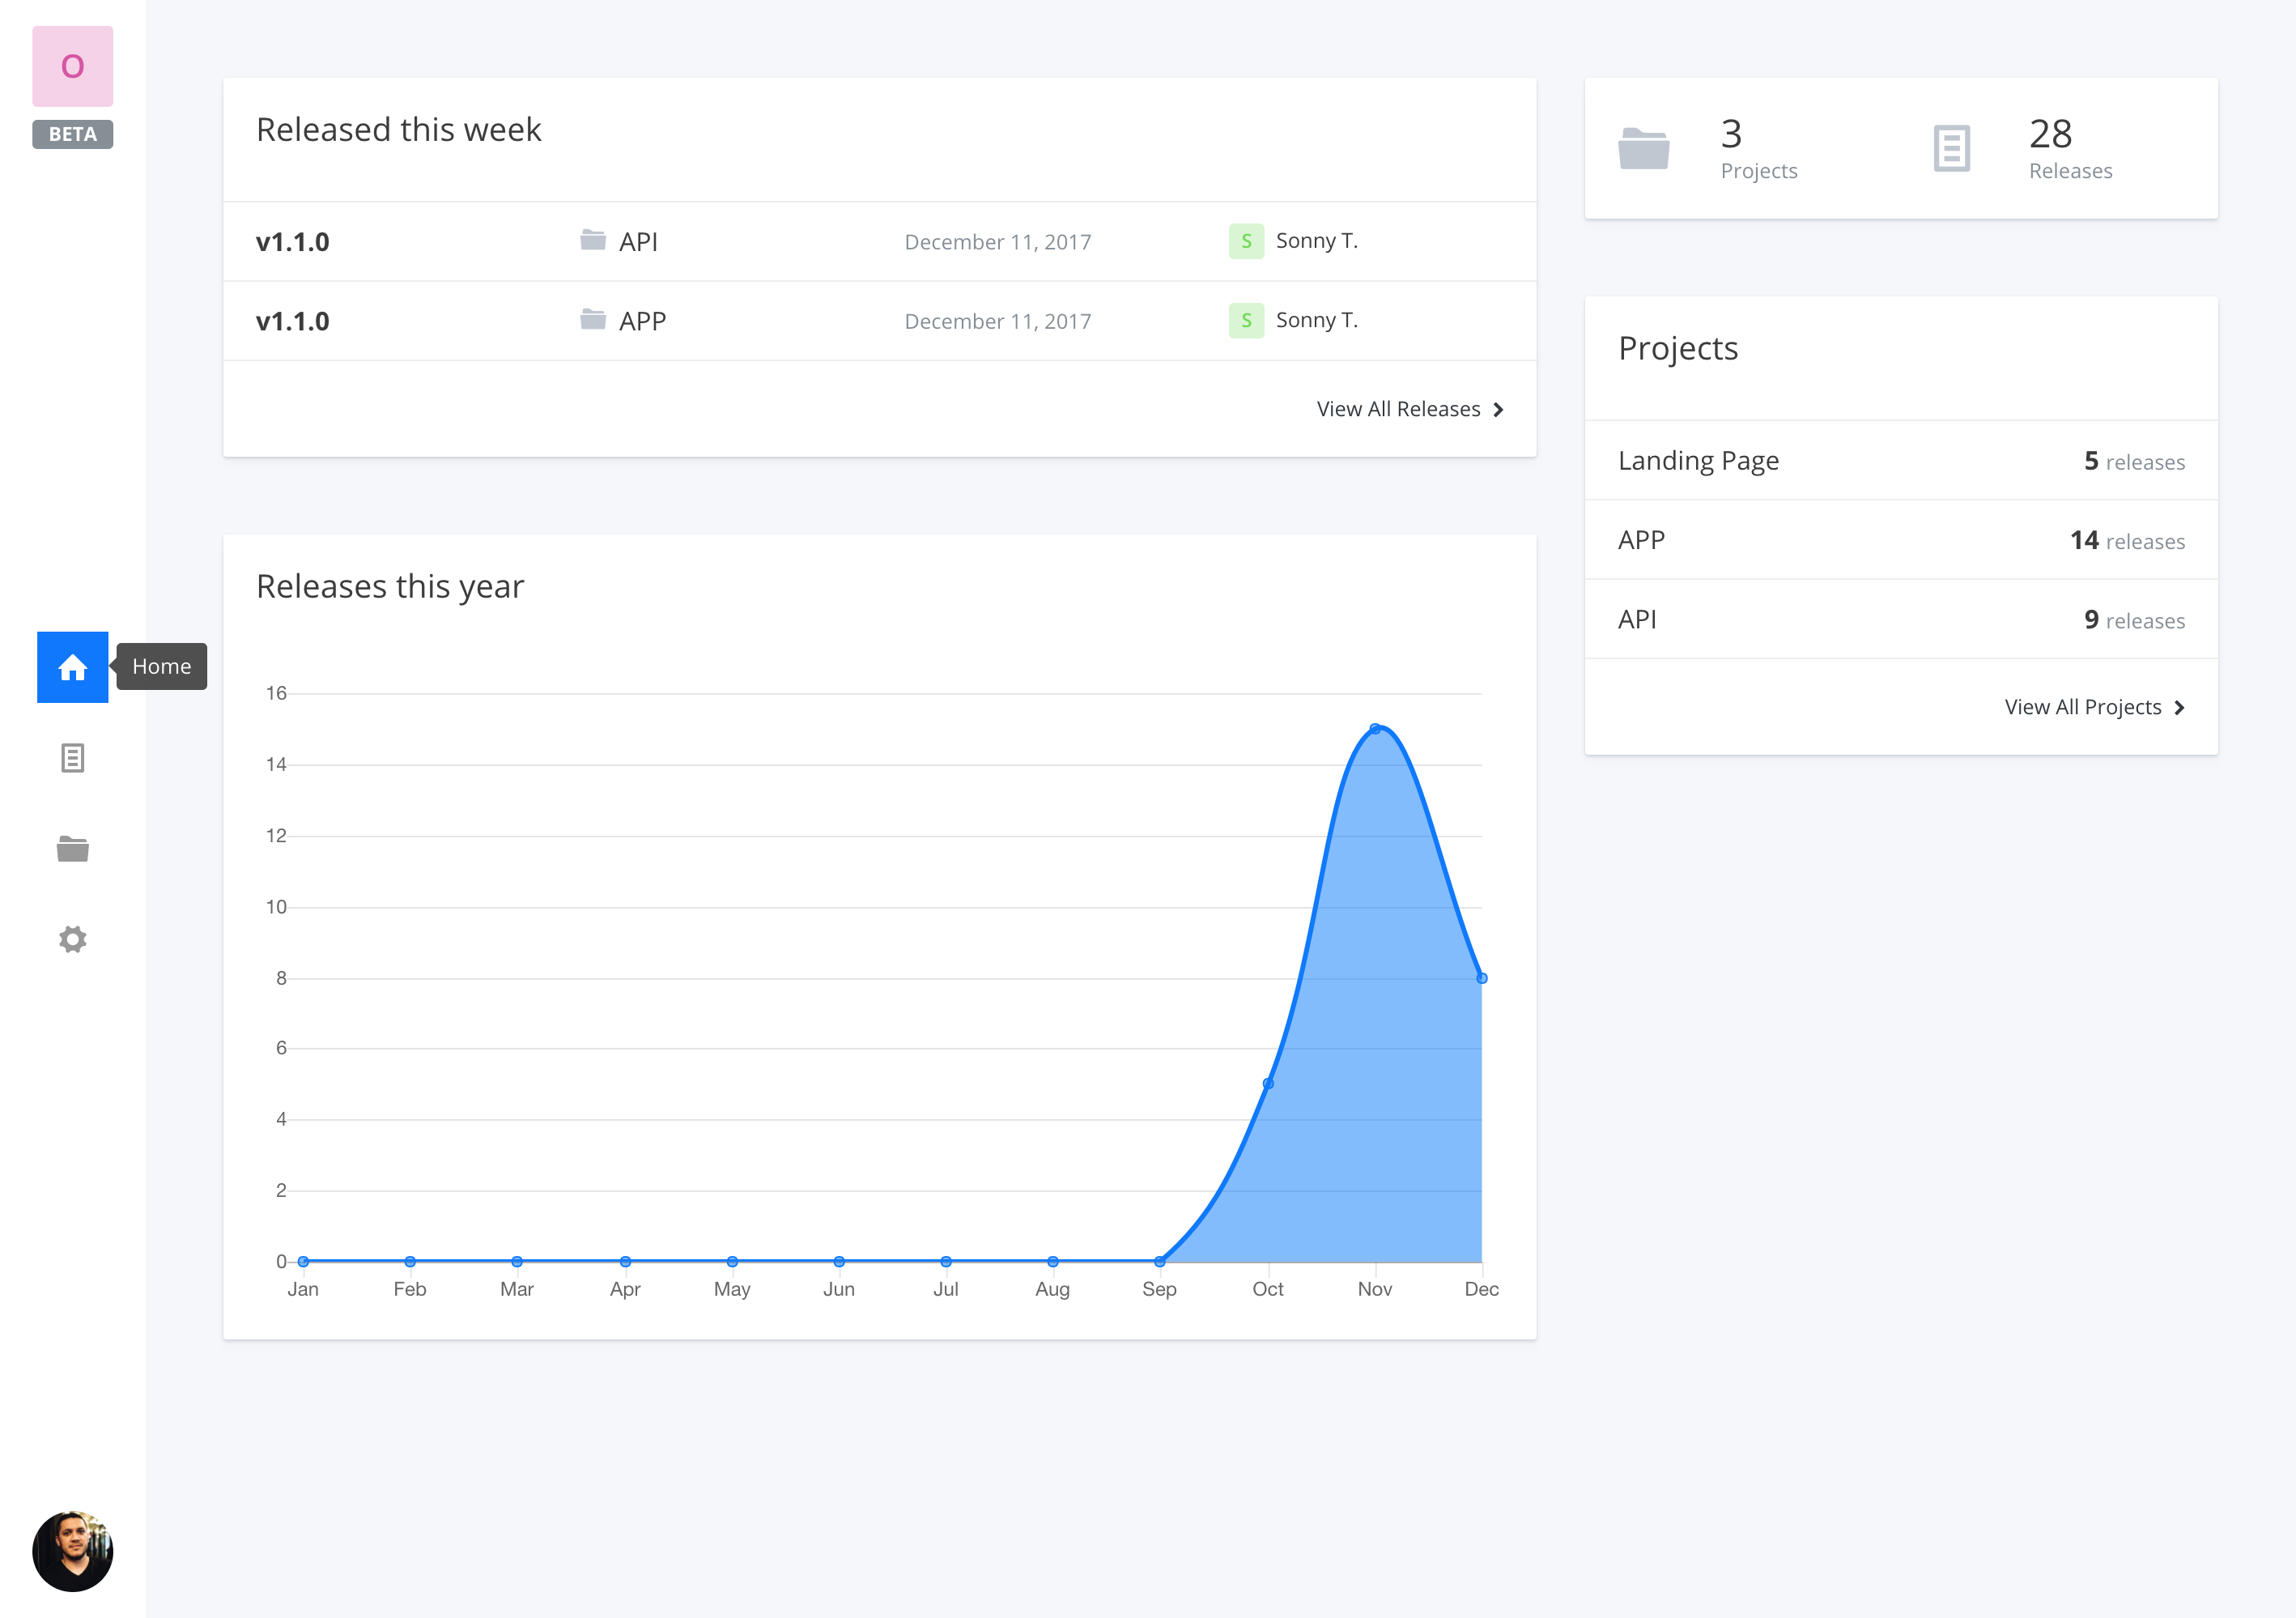Image resolution: width=2296 pixels, height=1618 pixels.
Task: Select the v1.1.0 APP release version
Action: [x=292, y=321]
